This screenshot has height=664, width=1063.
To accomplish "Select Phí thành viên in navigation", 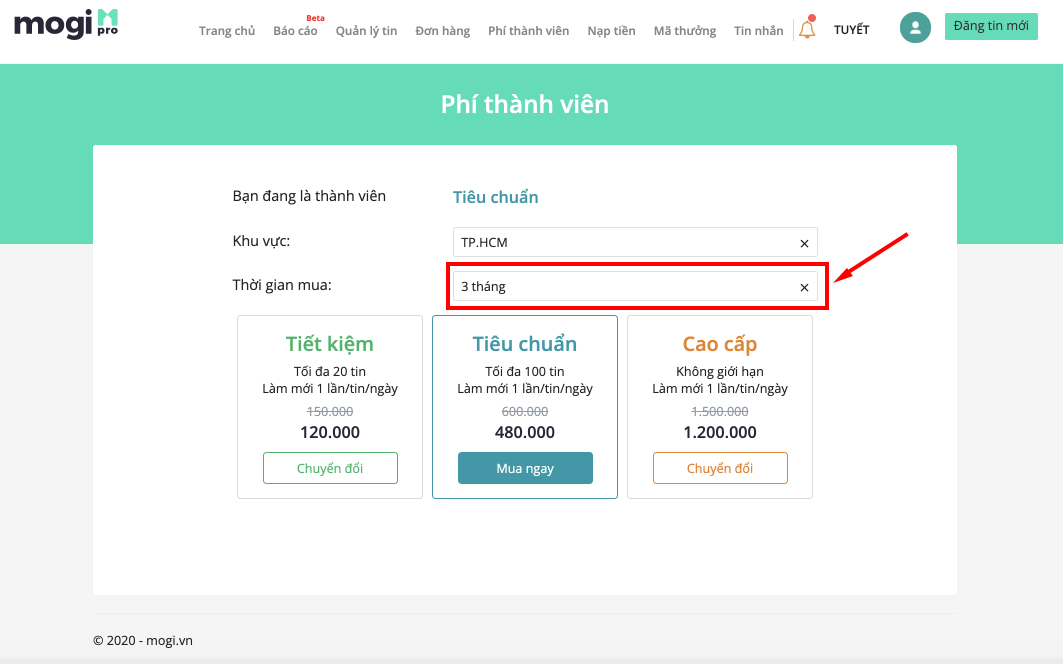I will coord(529,31).
